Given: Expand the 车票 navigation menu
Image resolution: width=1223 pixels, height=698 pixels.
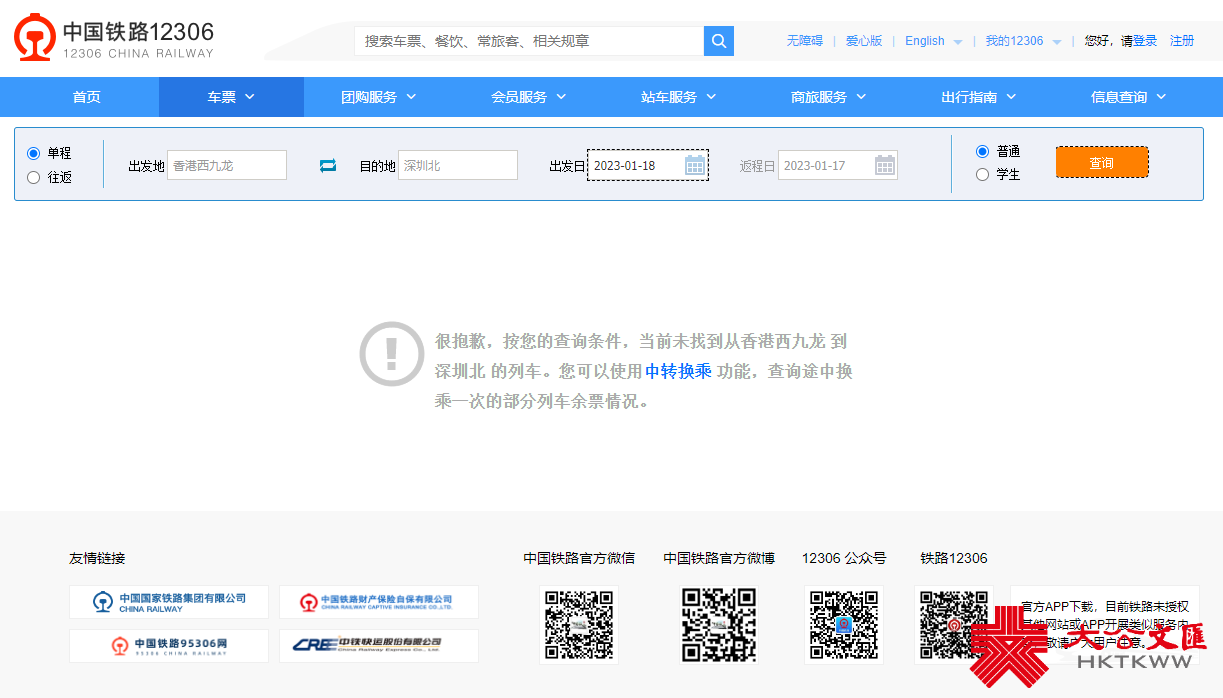Looking at the screenshot, I should (231, 97).
